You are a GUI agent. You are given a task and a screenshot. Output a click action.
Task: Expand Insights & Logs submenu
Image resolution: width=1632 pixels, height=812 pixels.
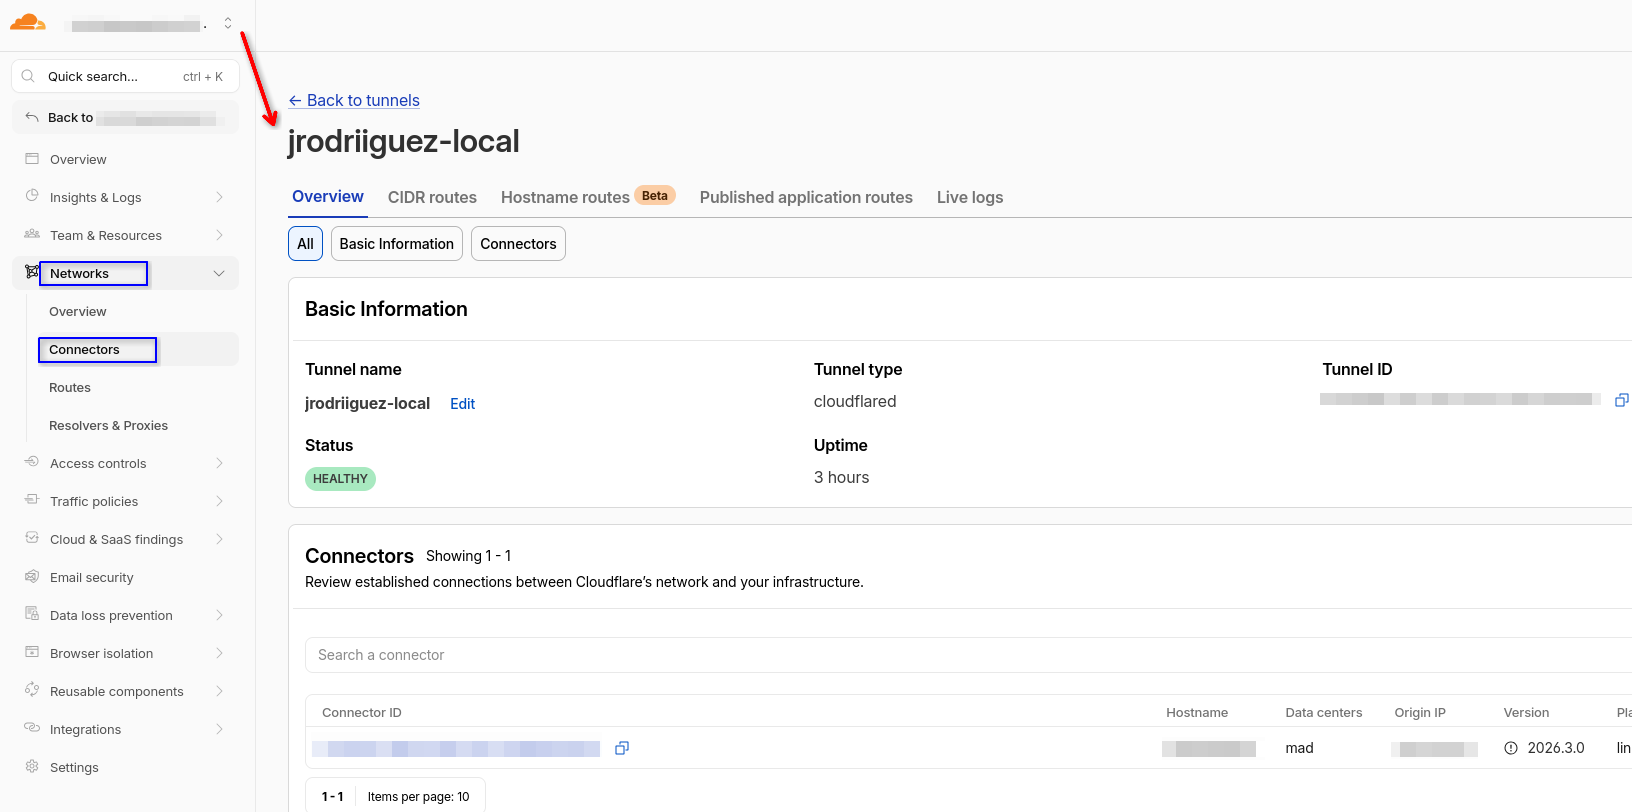click(x=219, y=197)
